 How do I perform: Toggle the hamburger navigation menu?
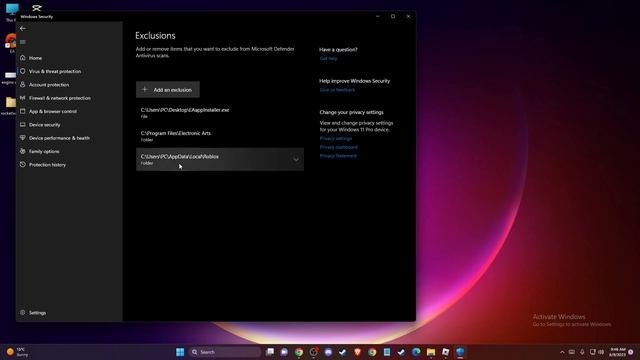tap(23, 42)
